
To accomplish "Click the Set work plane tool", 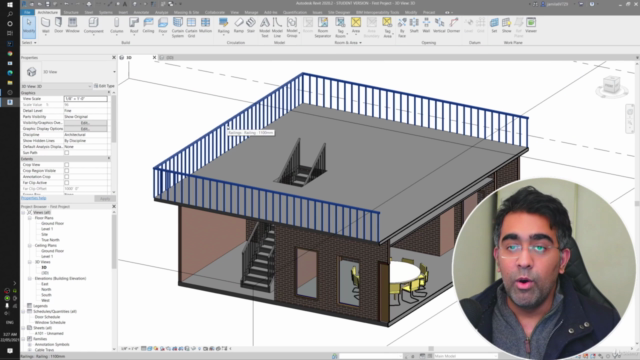I will [x=494, y=26].
